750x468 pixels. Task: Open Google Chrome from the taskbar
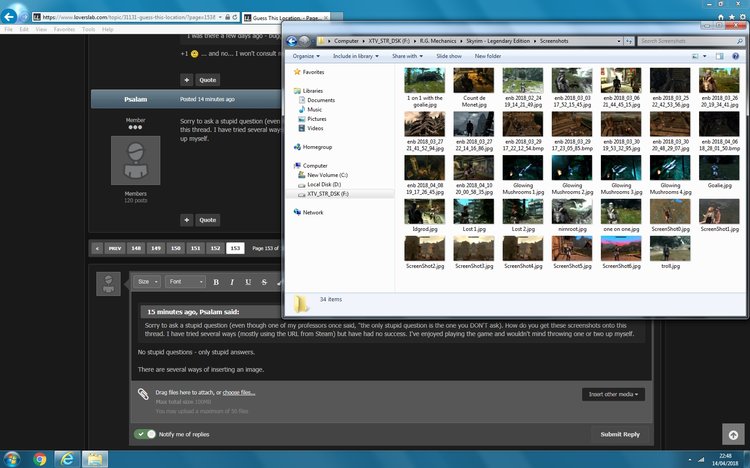[40, 459]
